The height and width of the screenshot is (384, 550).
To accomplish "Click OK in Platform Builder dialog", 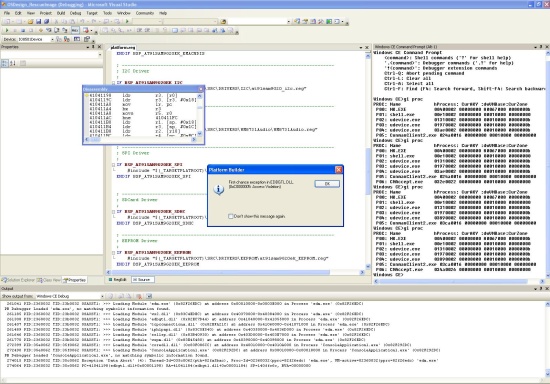I will 327,184.
